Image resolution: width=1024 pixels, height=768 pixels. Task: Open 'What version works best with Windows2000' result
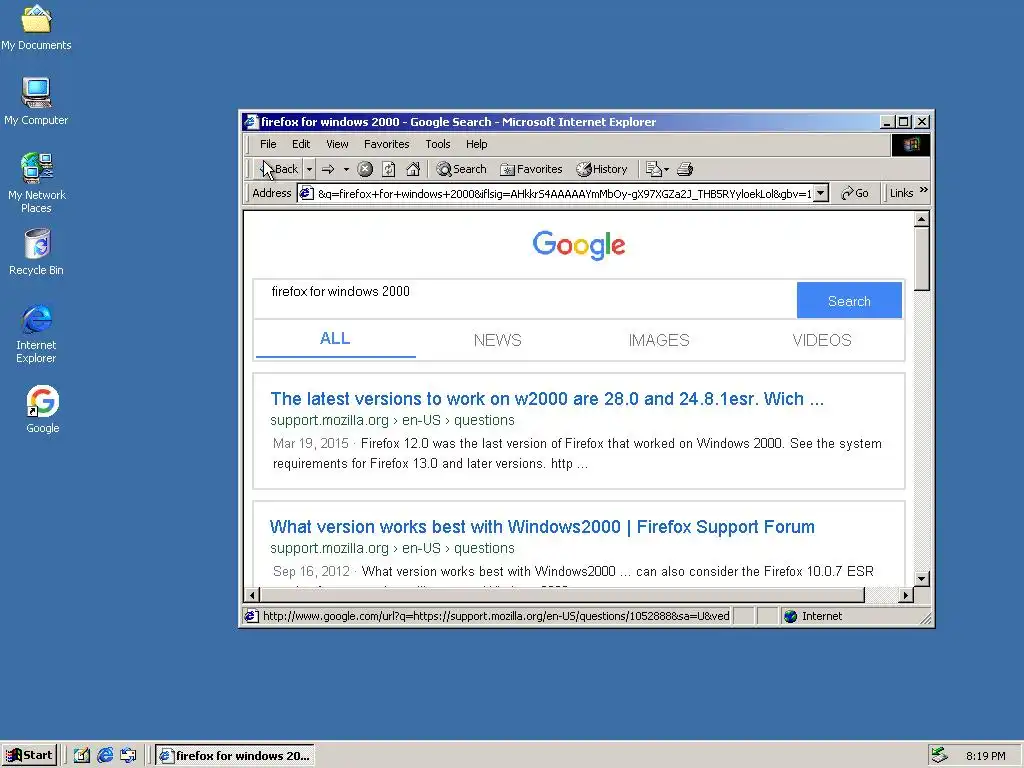coord(542,526)
